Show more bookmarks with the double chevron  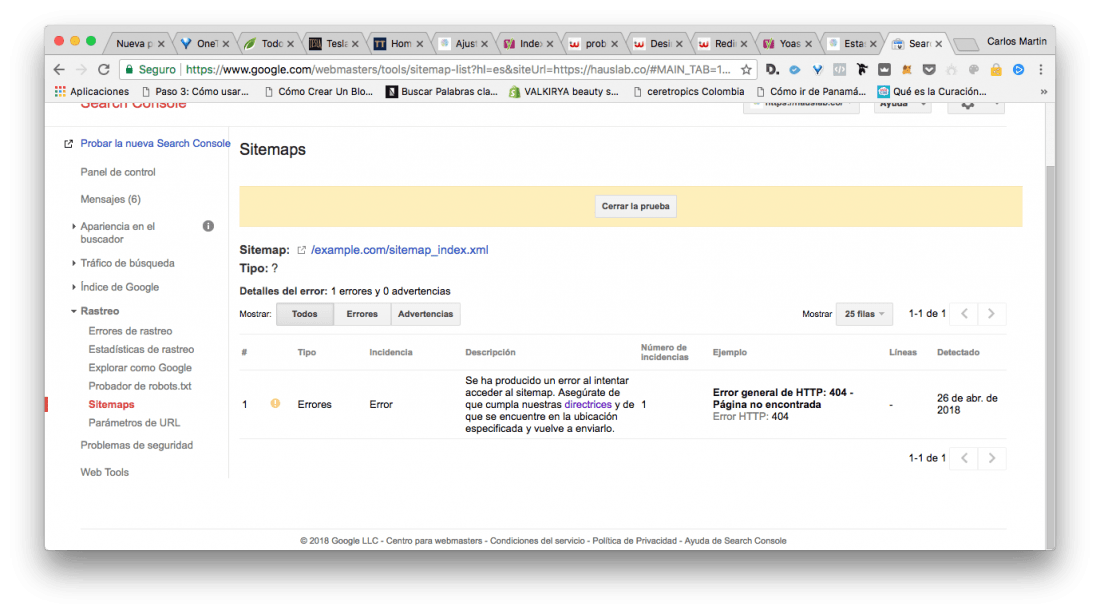click(1043, 91)
